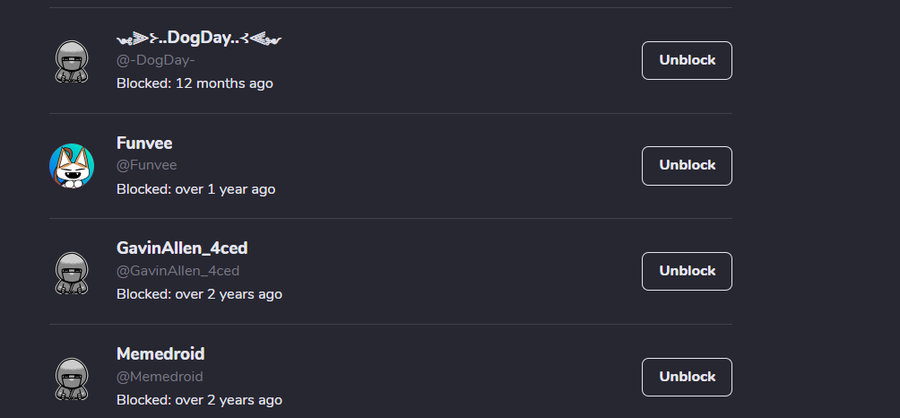This screenshot has height=418, width=900.
Task: Click the "Blocked: 12 months ago" text
Action: pyautogui.click(x=194, y=83)
